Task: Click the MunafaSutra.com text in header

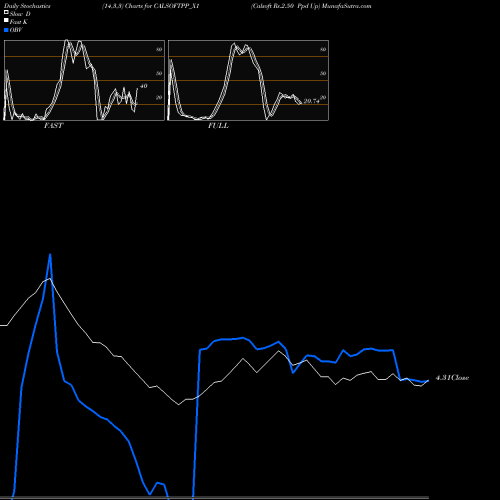Action: 346,6
